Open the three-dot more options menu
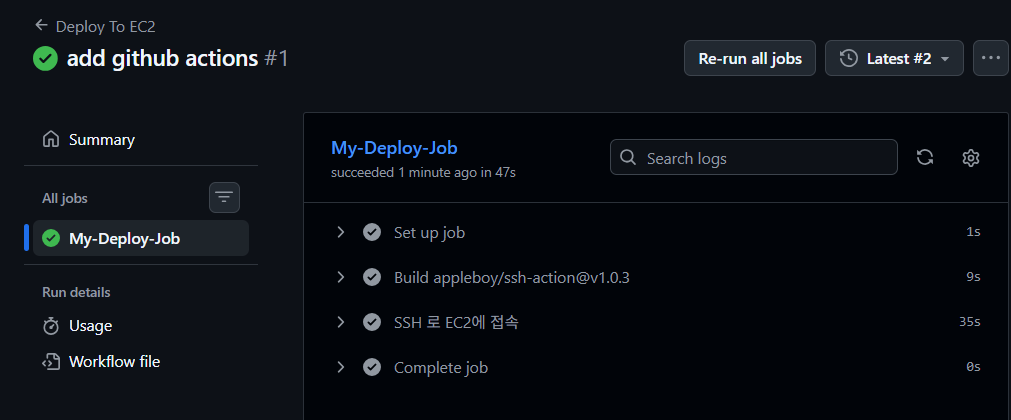1011x420 pixels. click(990, 58)
